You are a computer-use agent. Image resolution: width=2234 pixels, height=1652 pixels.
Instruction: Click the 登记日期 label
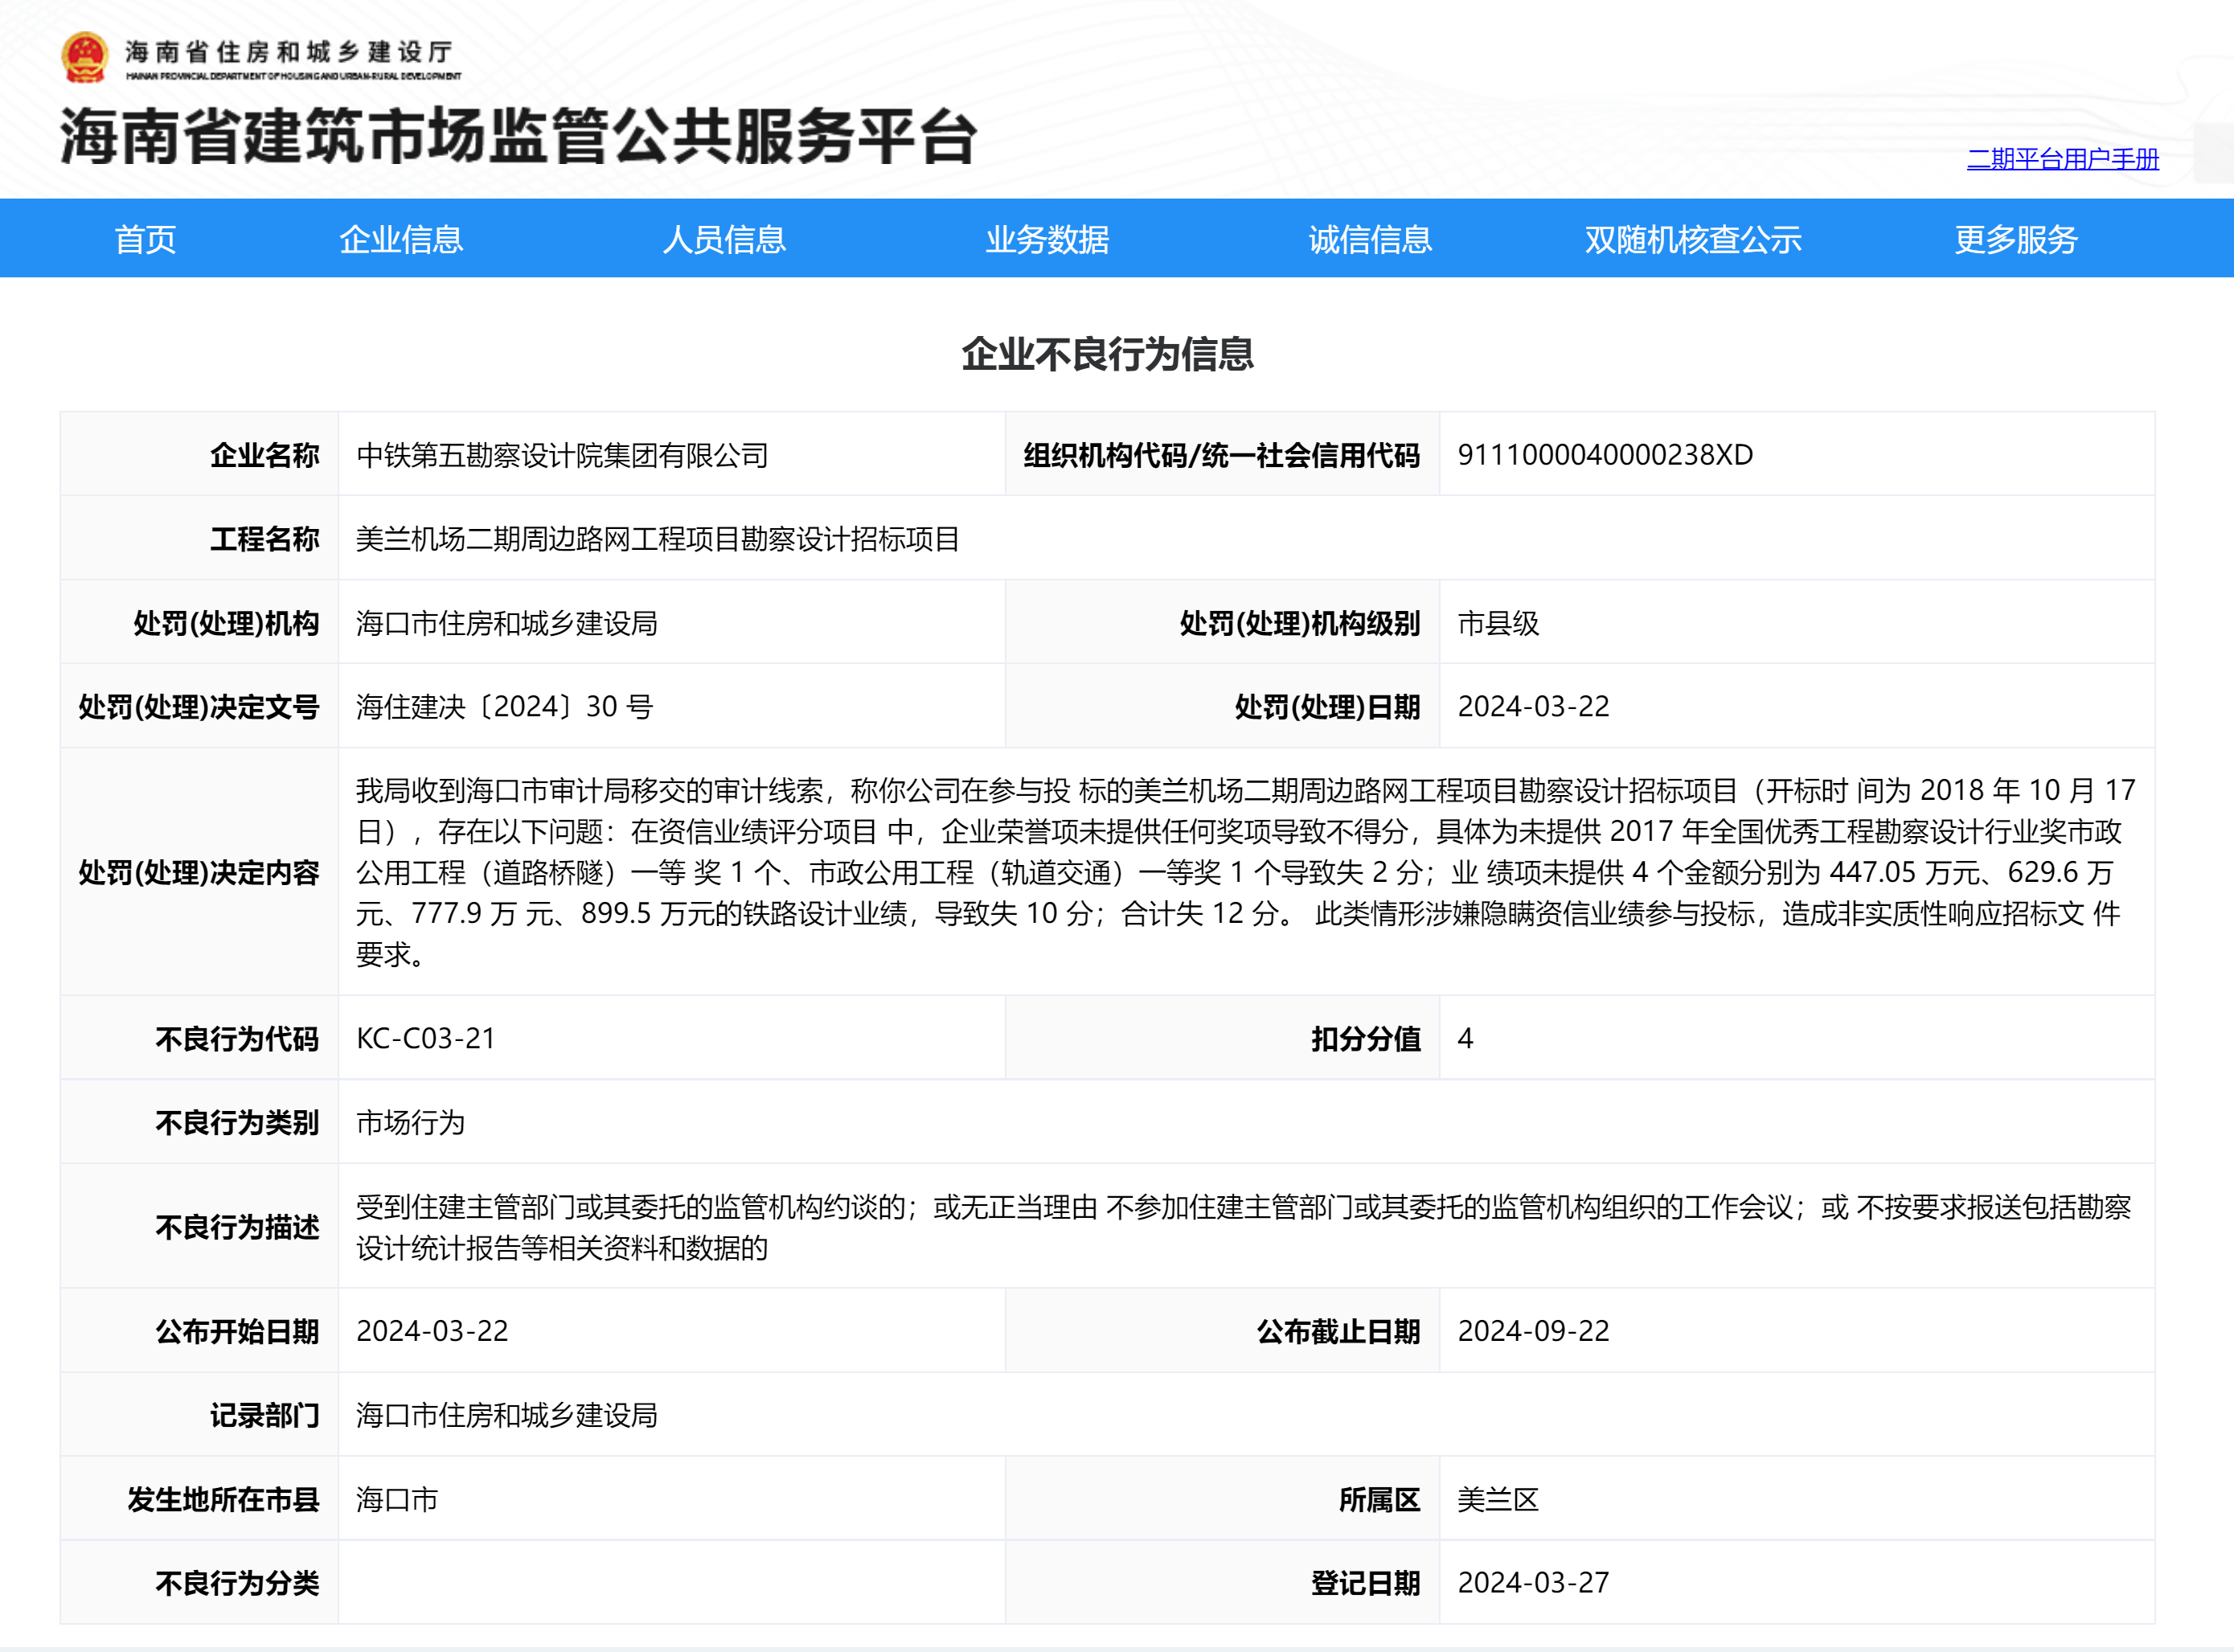1366,1583
